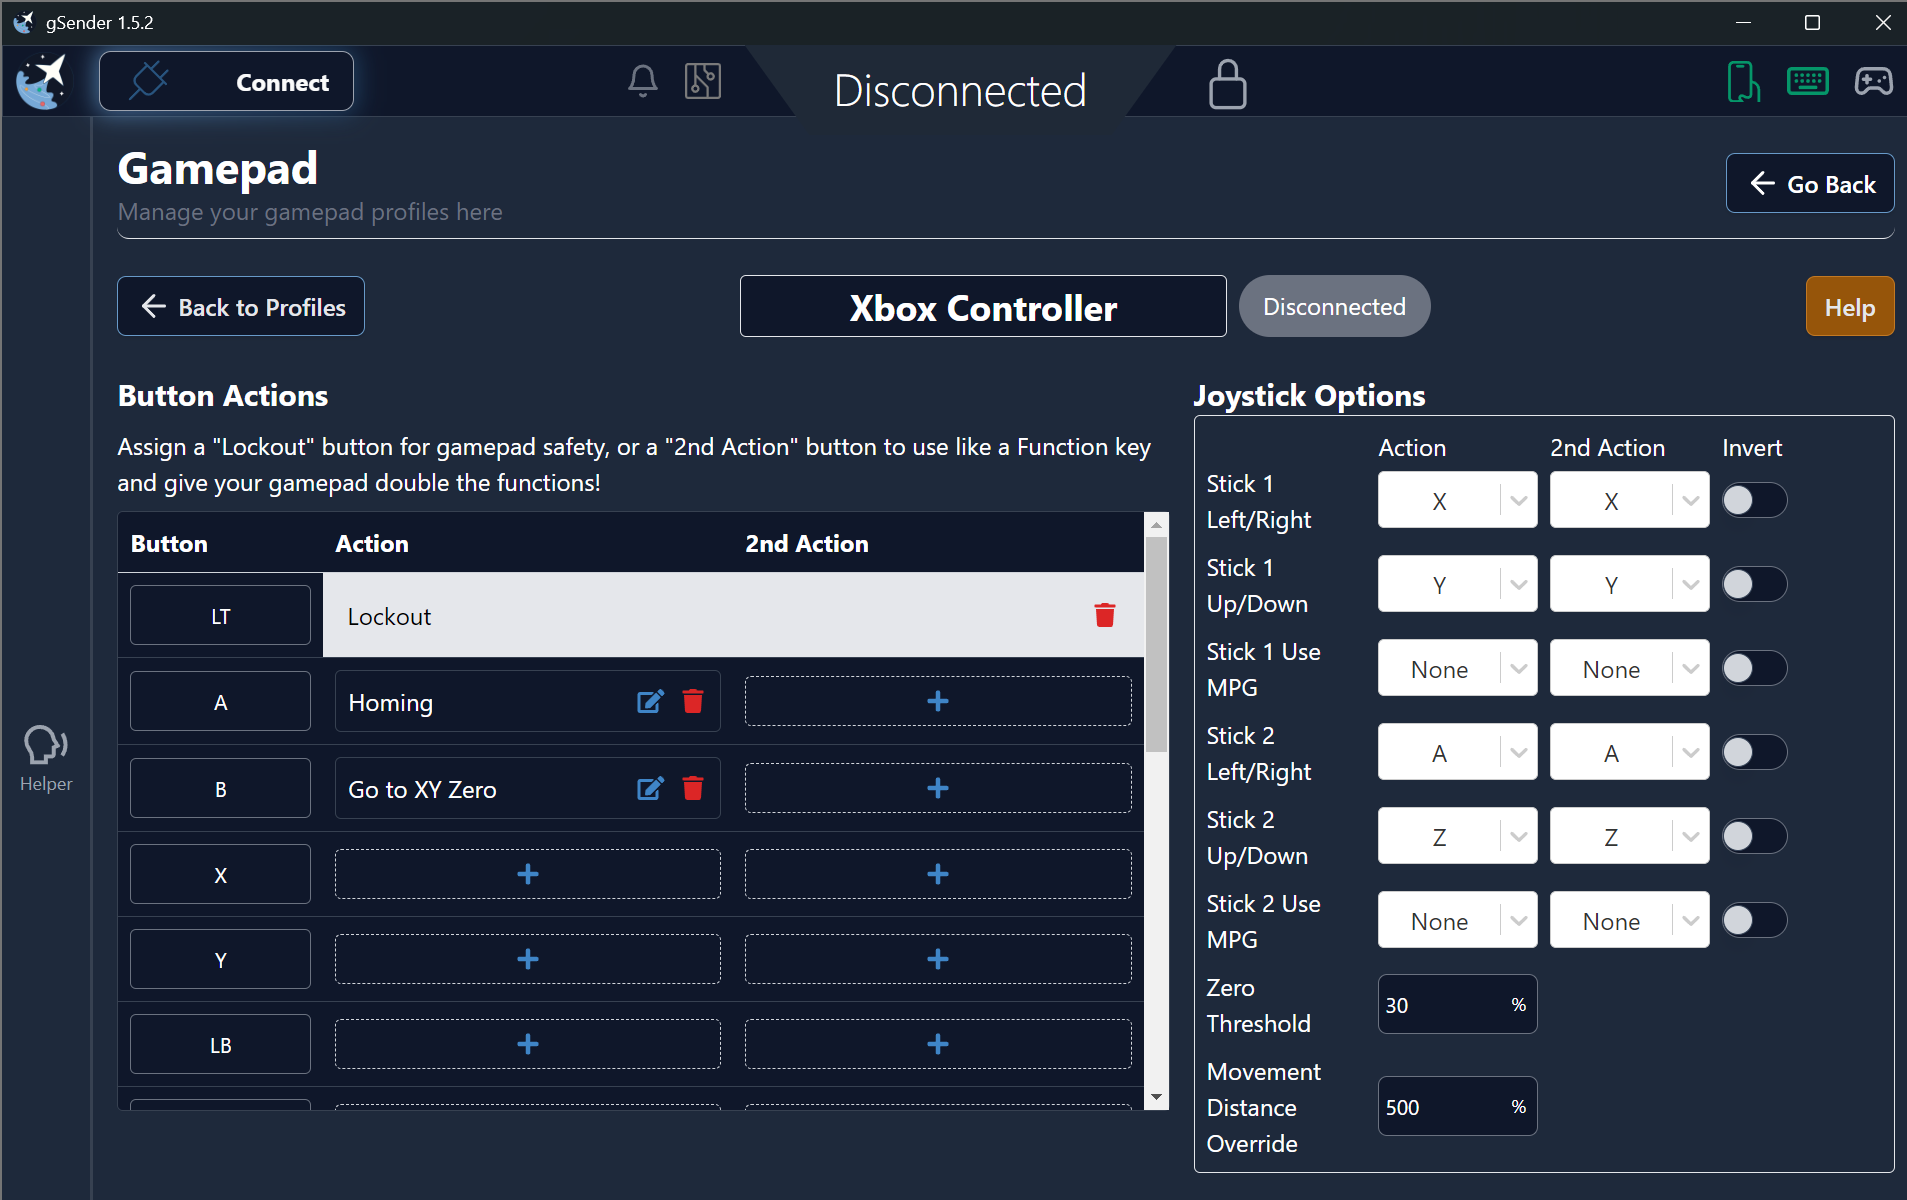Open the firmware board icon
This screenshot has height=1200, width=1907.
click(703, 81)
